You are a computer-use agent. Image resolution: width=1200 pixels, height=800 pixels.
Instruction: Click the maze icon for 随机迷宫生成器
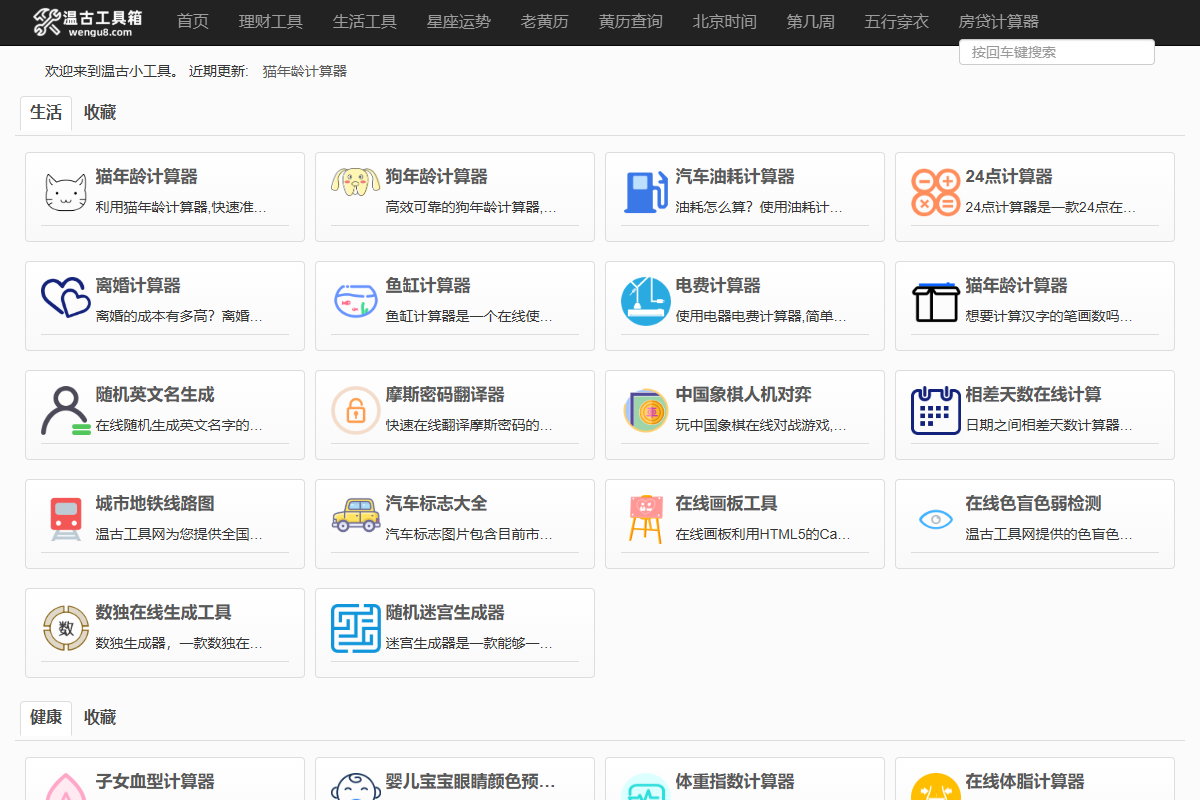[354, 628]
